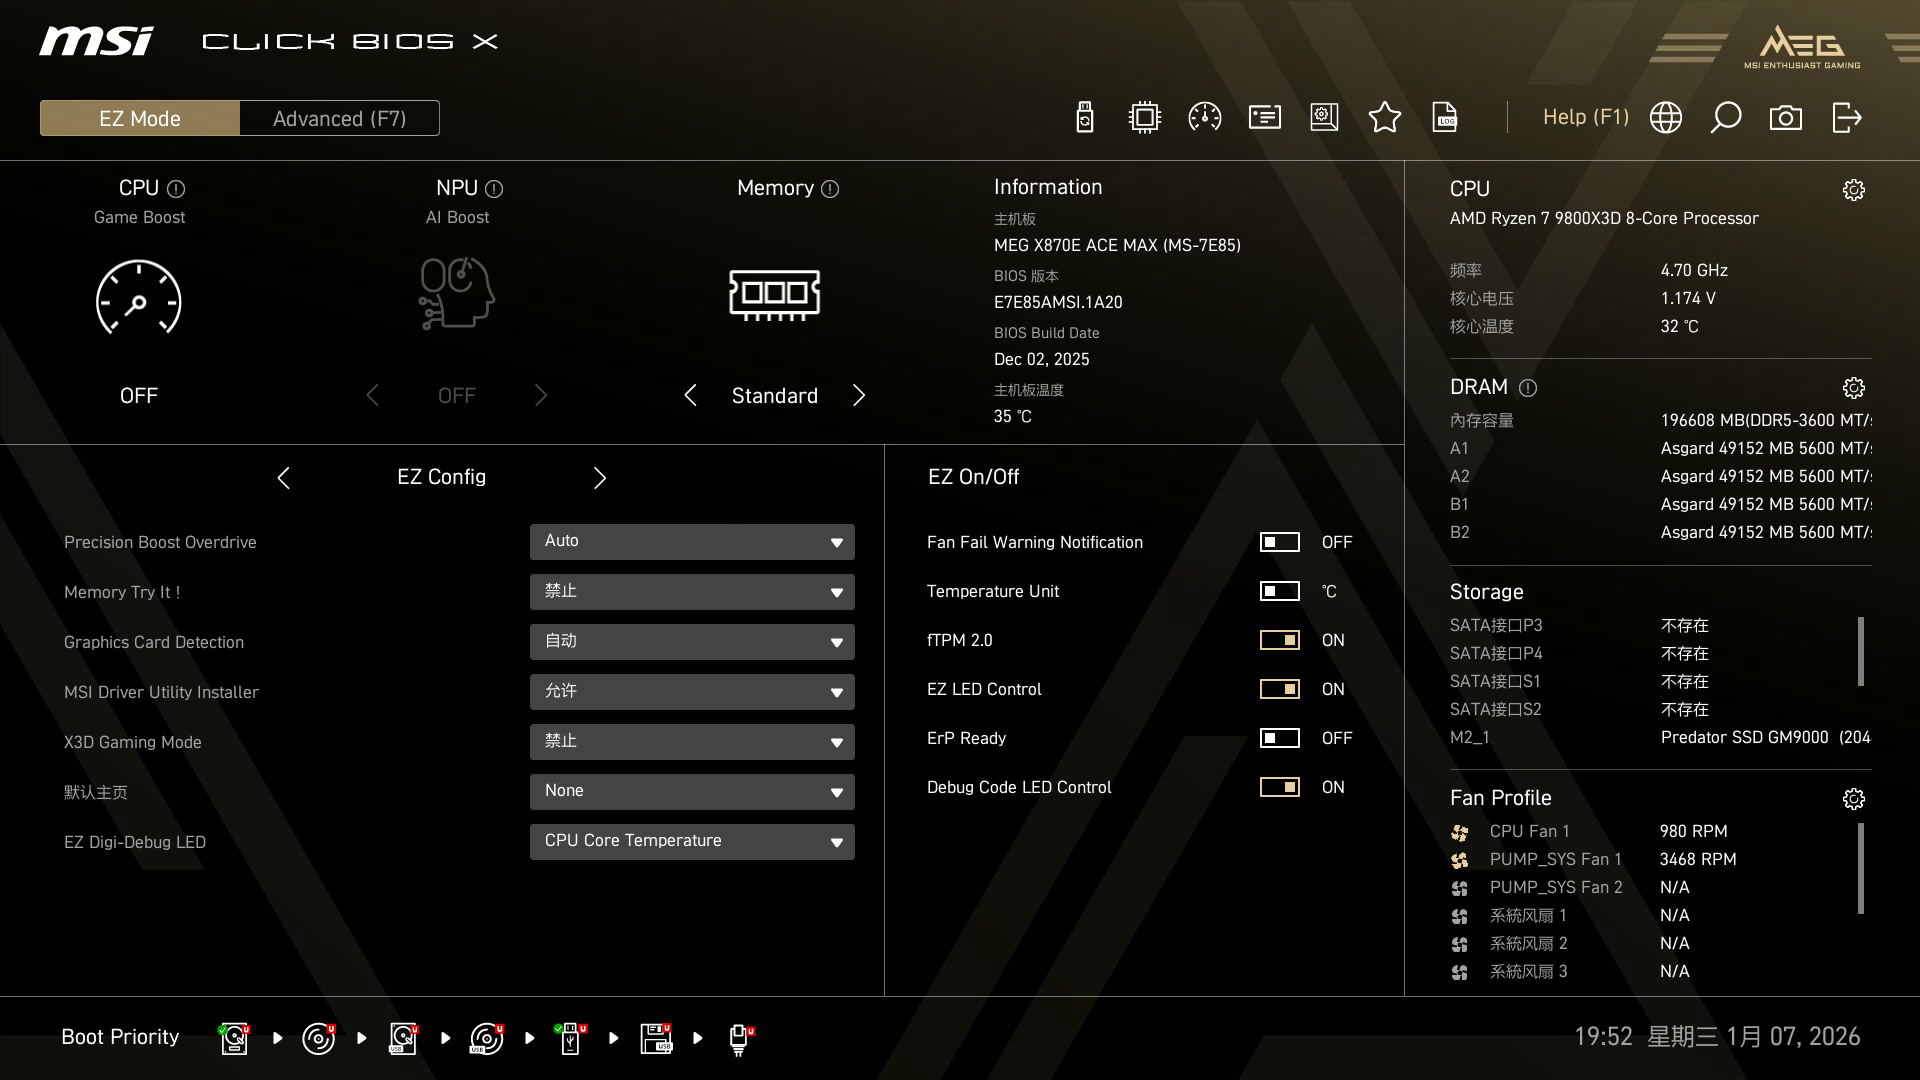The image size is (1920, 1080).
Task: Open Help (F1)
Action: pyautogui.click(x=1585, y=118)
